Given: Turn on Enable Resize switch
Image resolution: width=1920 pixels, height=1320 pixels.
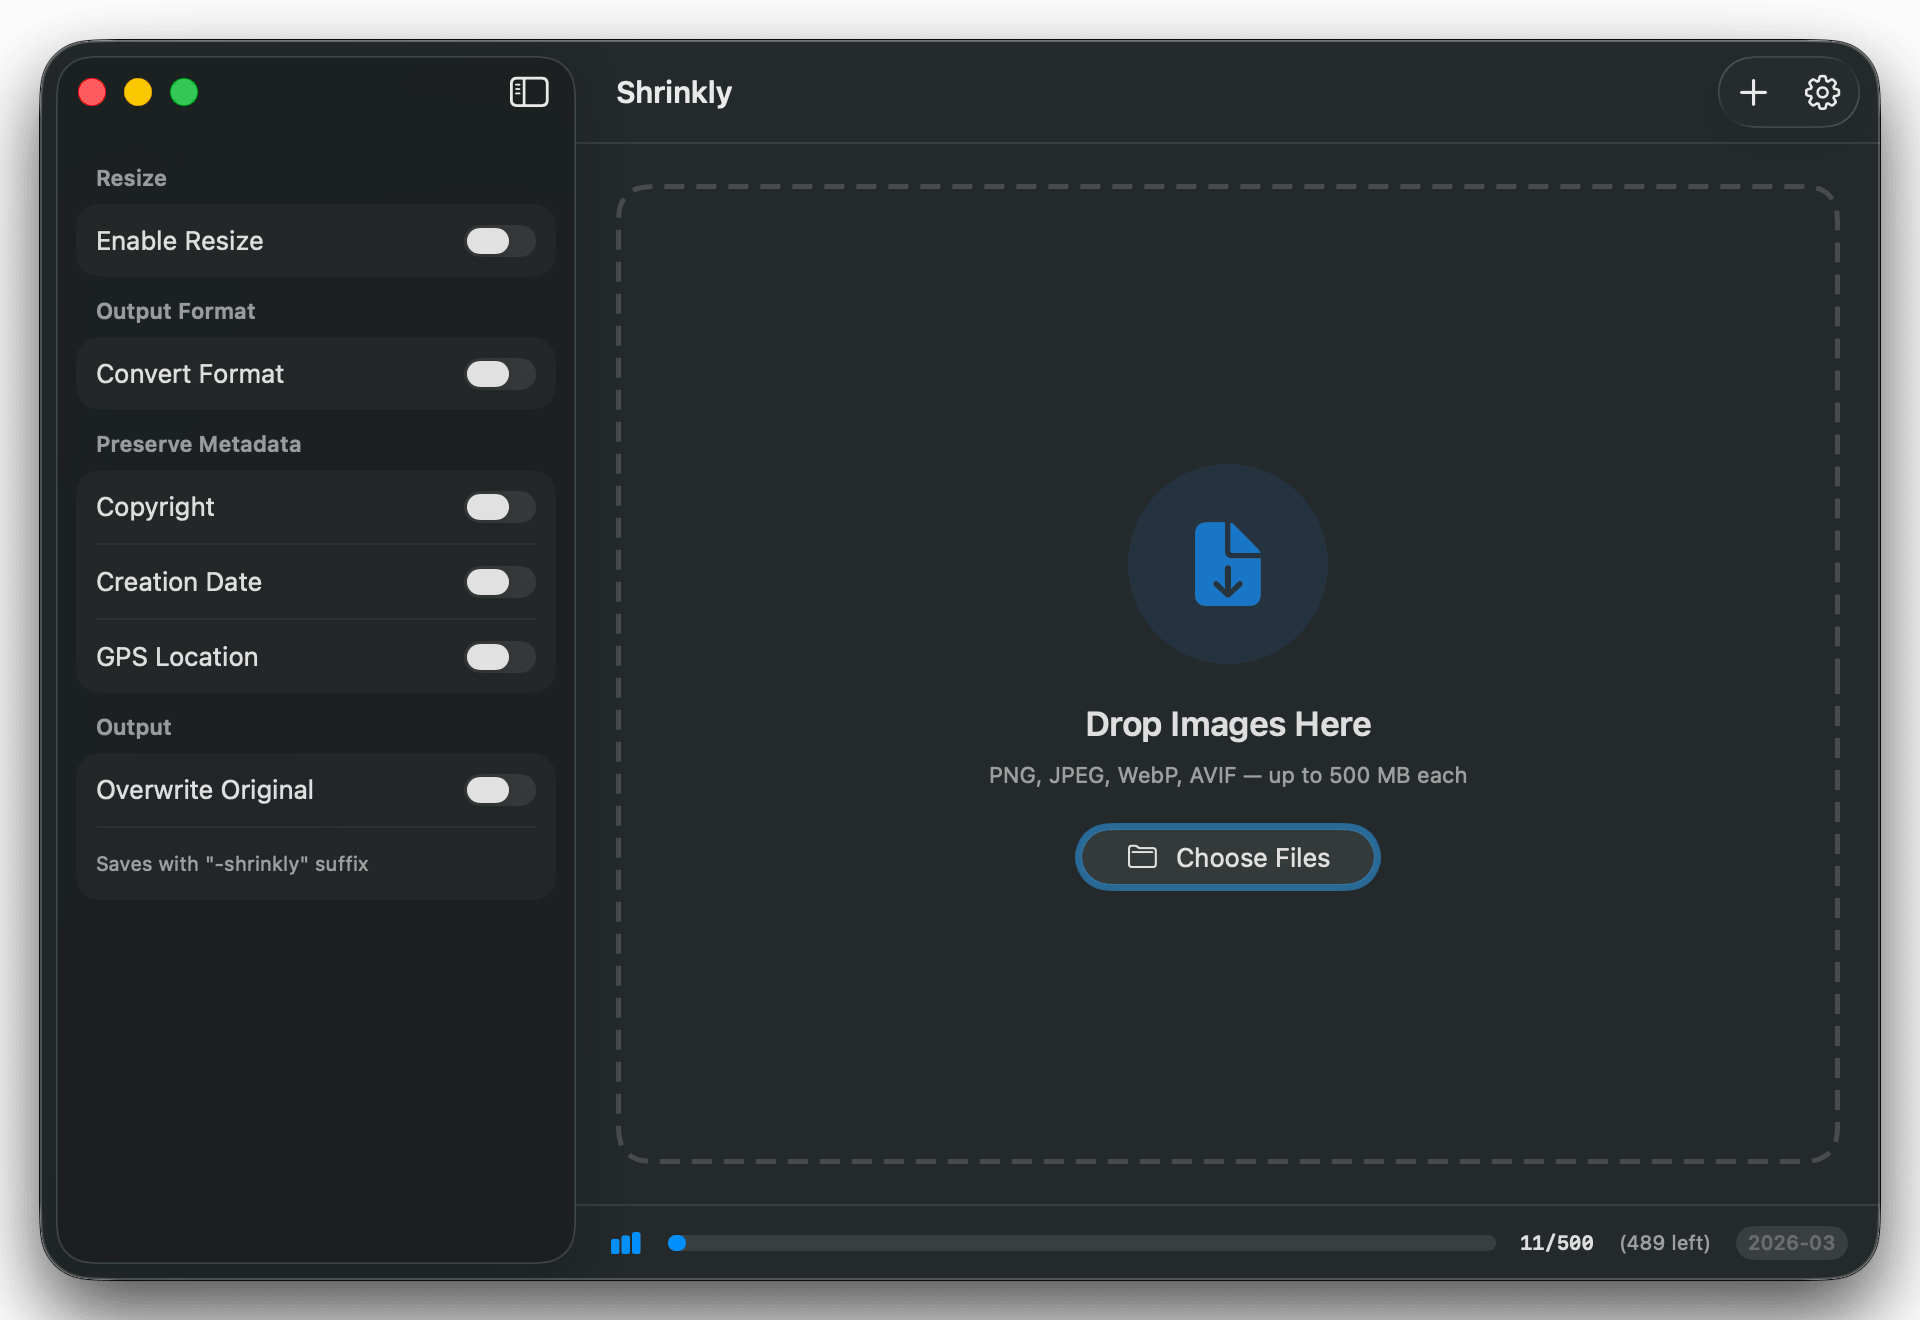Looking at the screenshot, I should 500,241.
